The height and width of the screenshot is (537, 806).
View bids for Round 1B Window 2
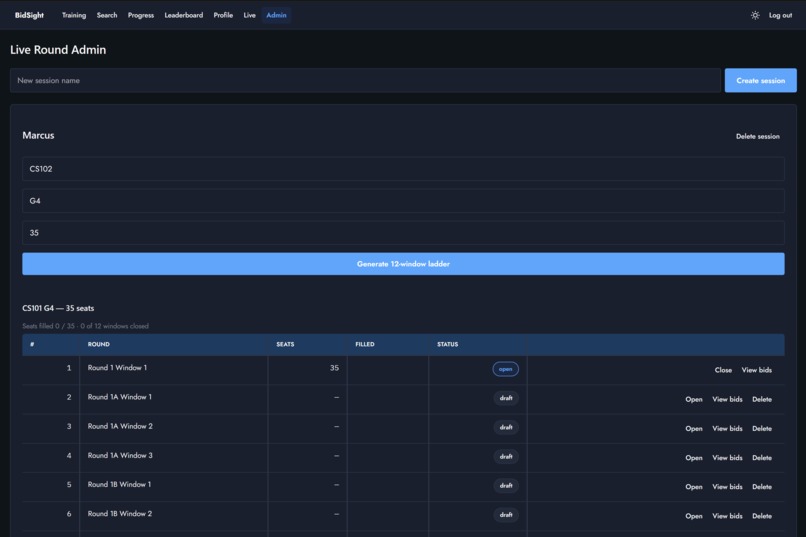(727, 516)
